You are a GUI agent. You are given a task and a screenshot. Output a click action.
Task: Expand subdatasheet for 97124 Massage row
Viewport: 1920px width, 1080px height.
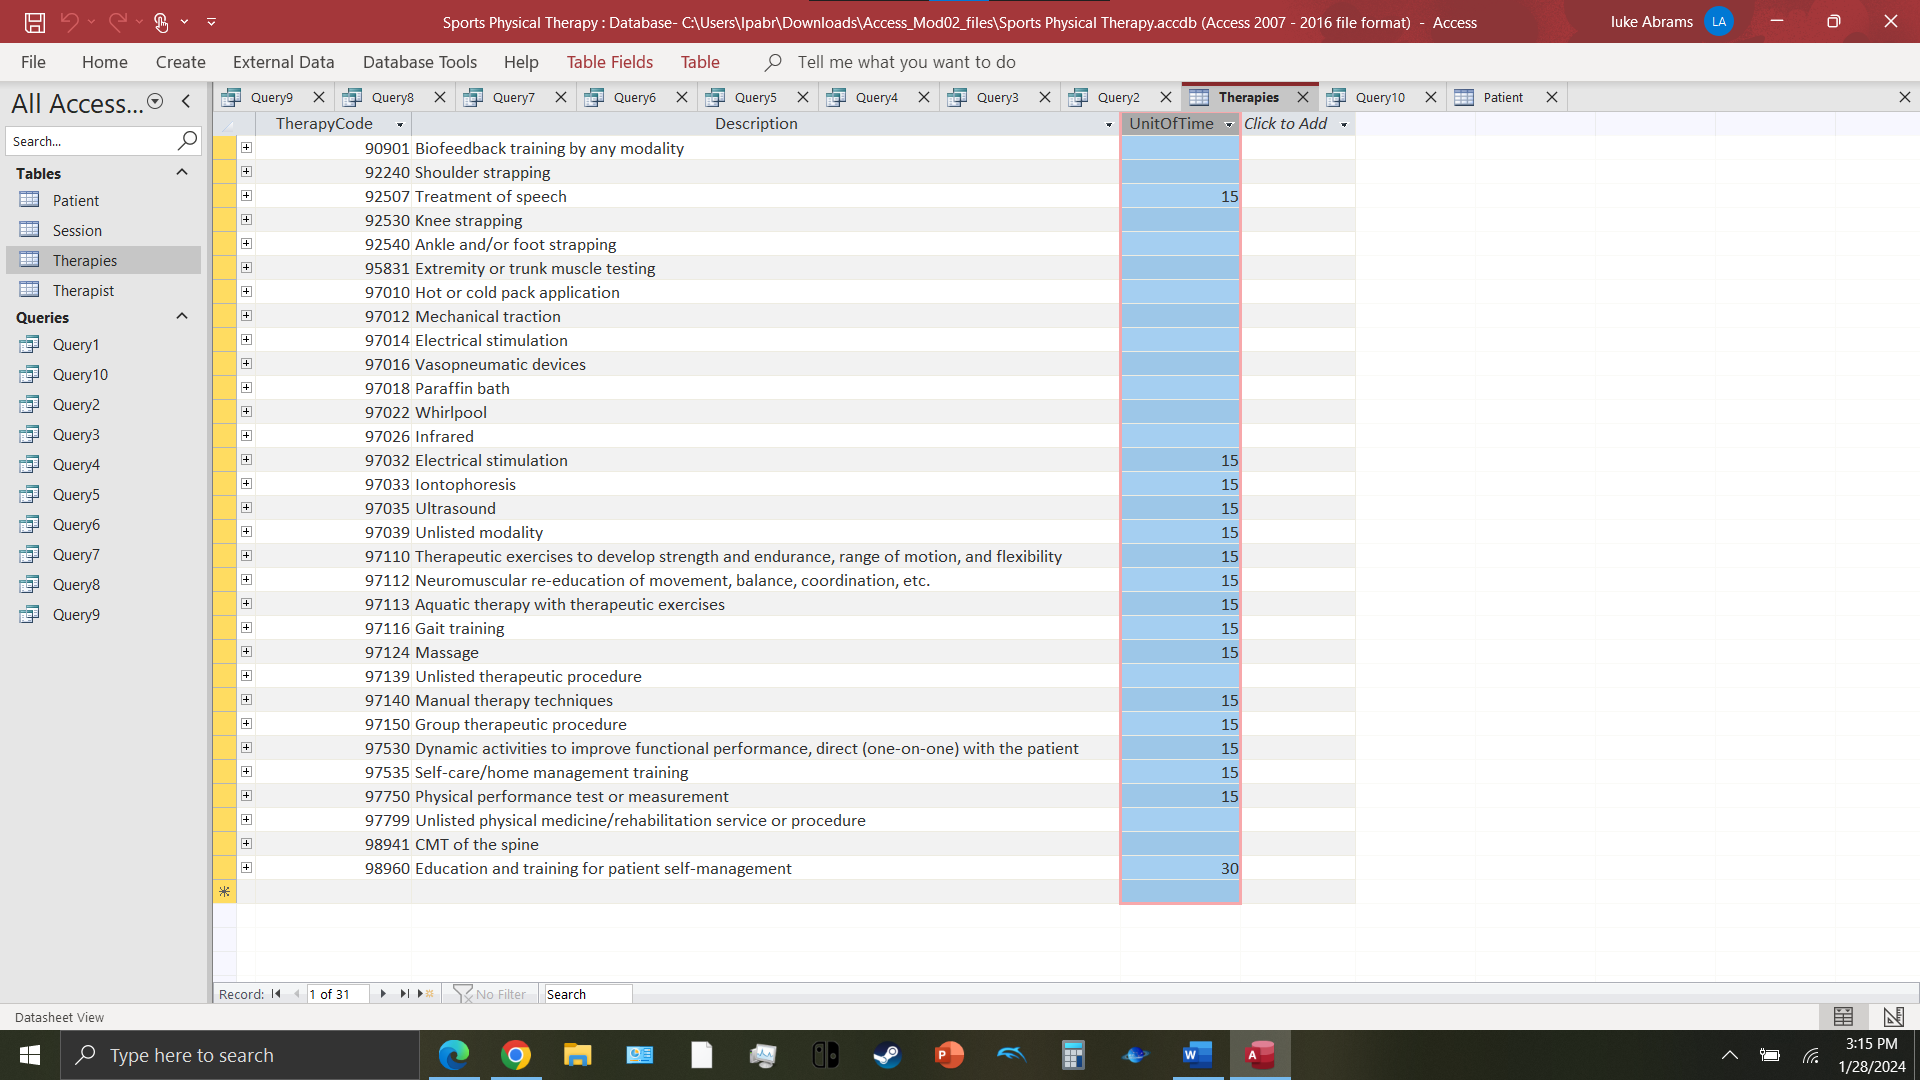point(246,652)
